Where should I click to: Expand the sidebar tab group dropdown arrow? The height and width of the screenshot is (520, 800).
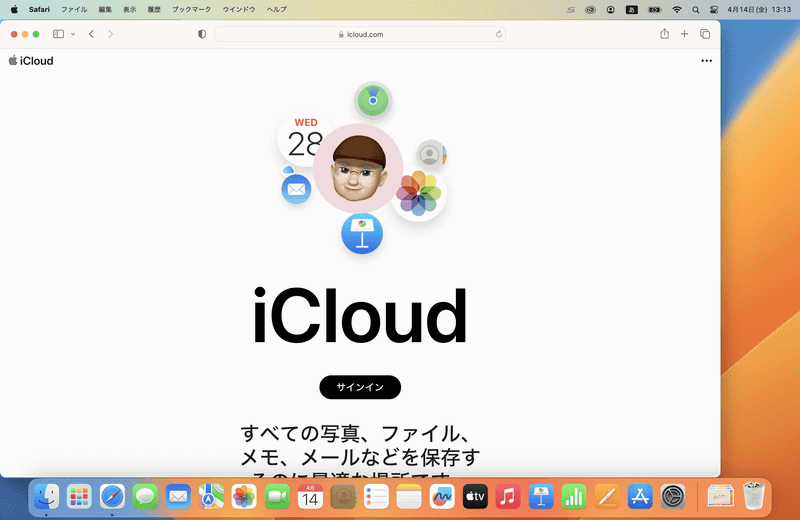73,34
